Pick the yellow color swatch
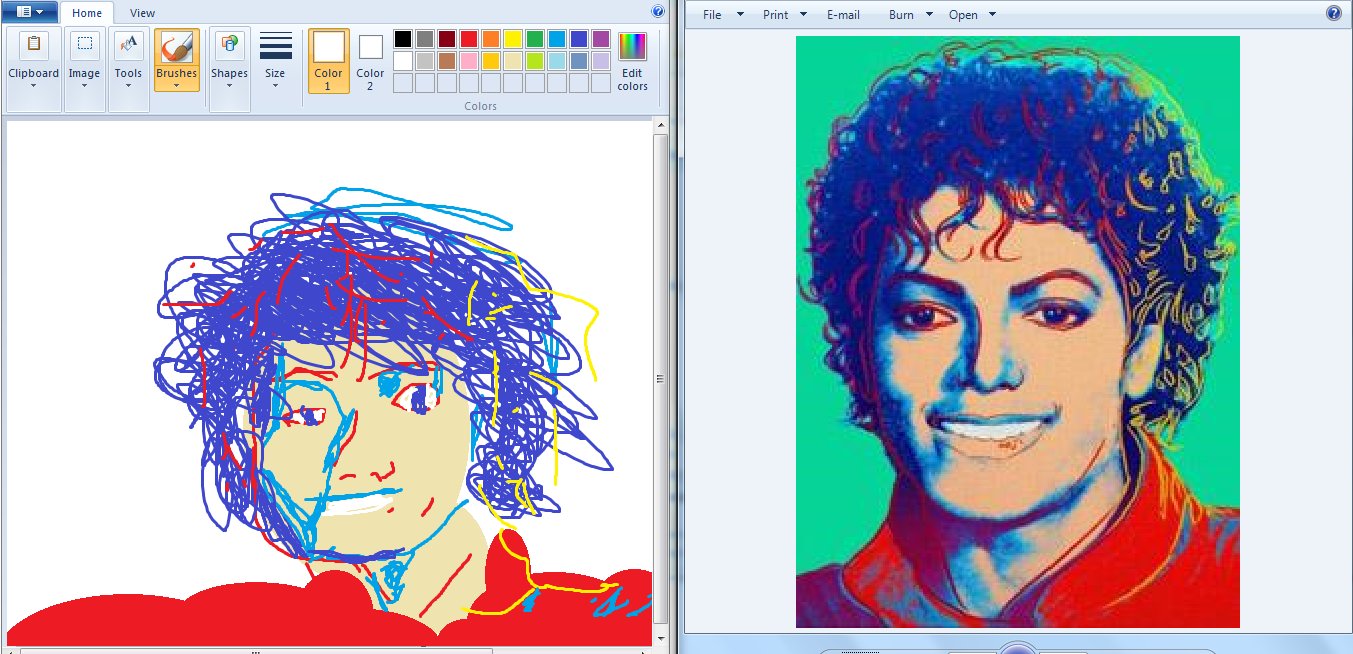The height and width of the screenshot is (654, 1353). tap(512, 39)
